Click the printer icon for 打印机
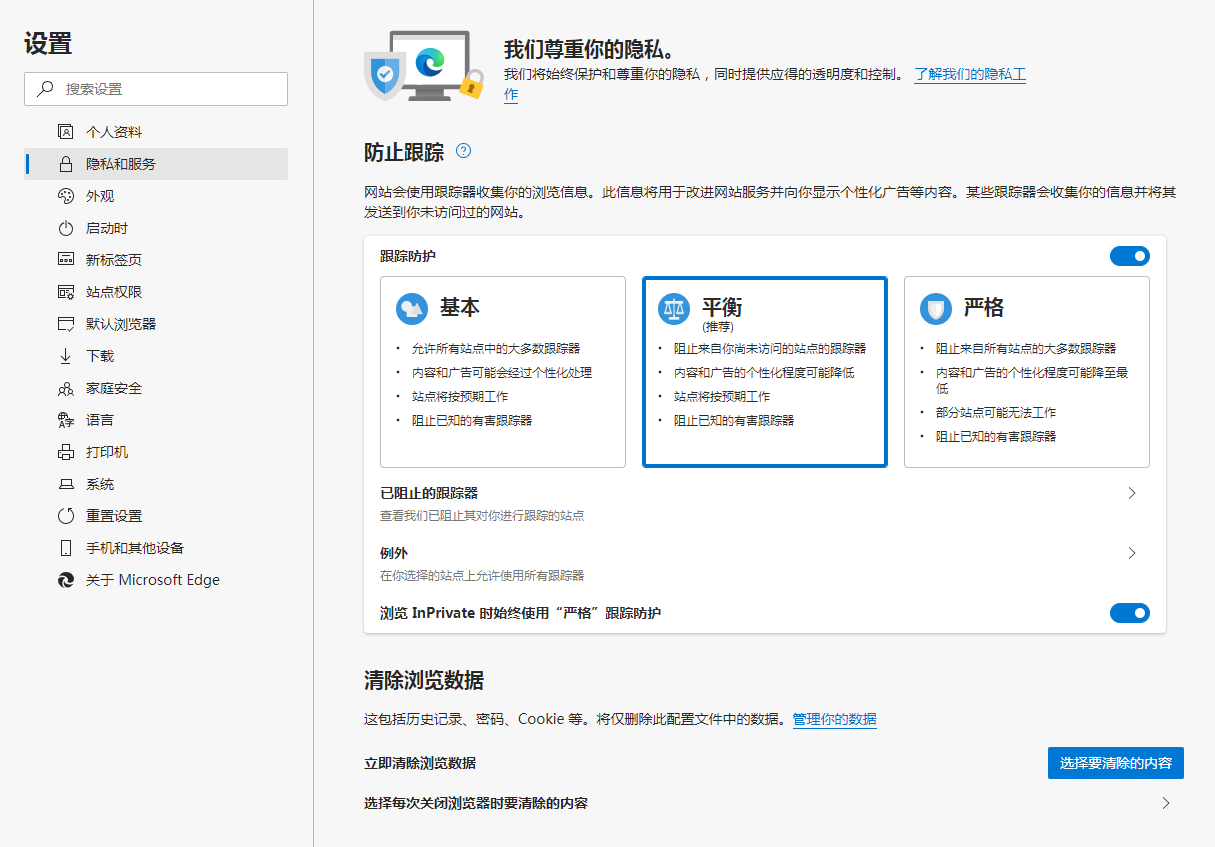 coord(66,452)
